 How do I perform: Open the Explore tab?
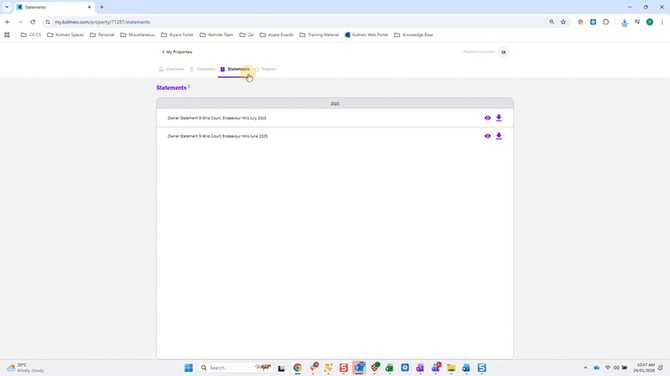click(266, 69)
